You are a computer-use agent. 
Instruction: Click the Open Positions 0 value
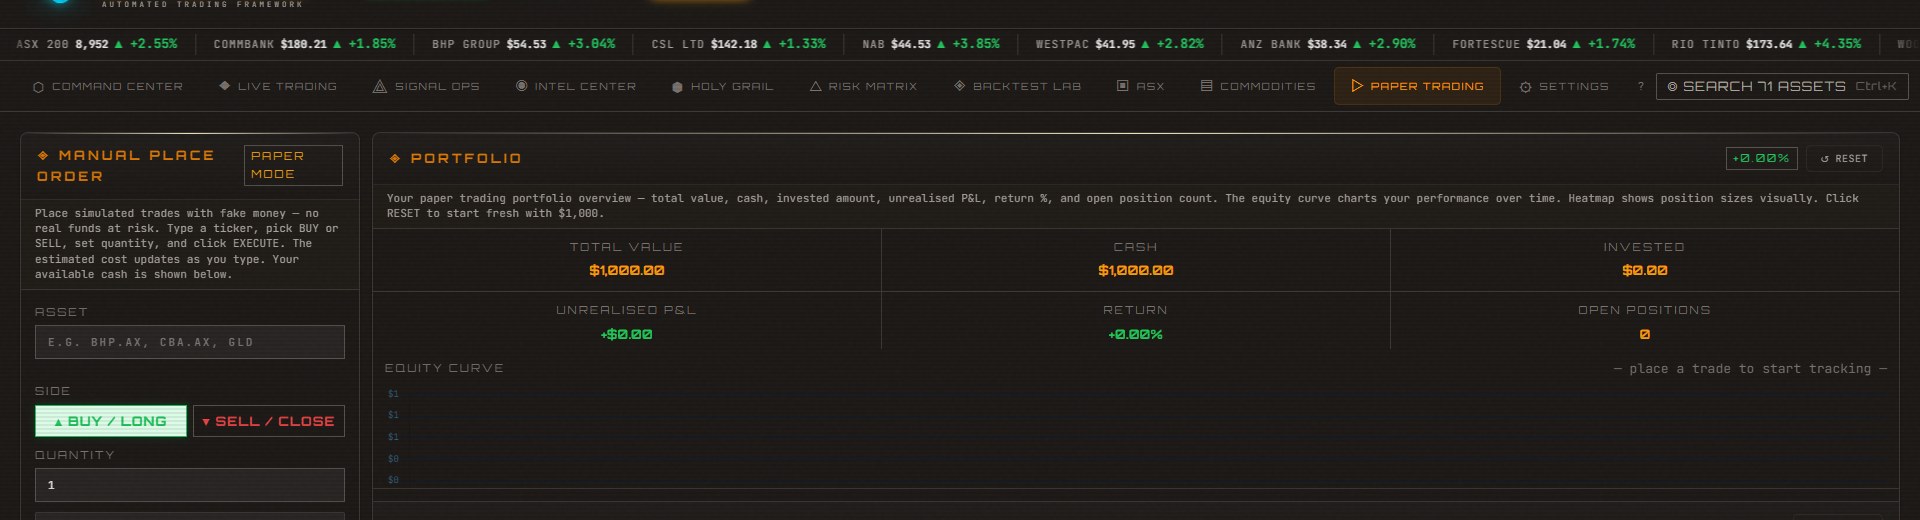(1645, 334)
